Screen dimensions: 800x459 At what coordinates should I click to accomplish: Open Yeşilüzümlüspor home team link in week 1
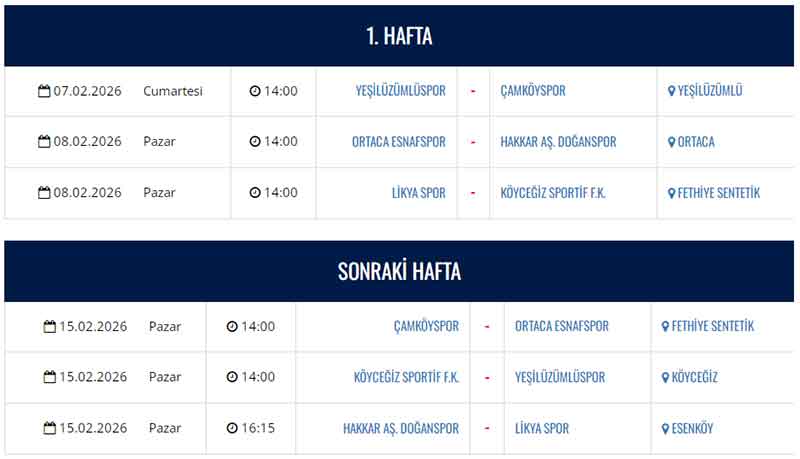pyautogui.click(x=400, y=91)
